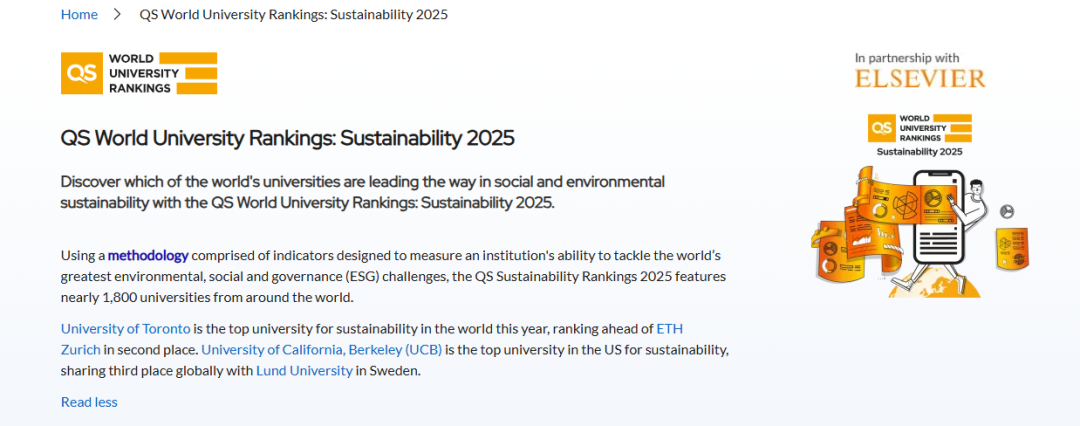The image size is (1080, 426).
Task: Open the University of California, Berkeley link
Action: 321,349
